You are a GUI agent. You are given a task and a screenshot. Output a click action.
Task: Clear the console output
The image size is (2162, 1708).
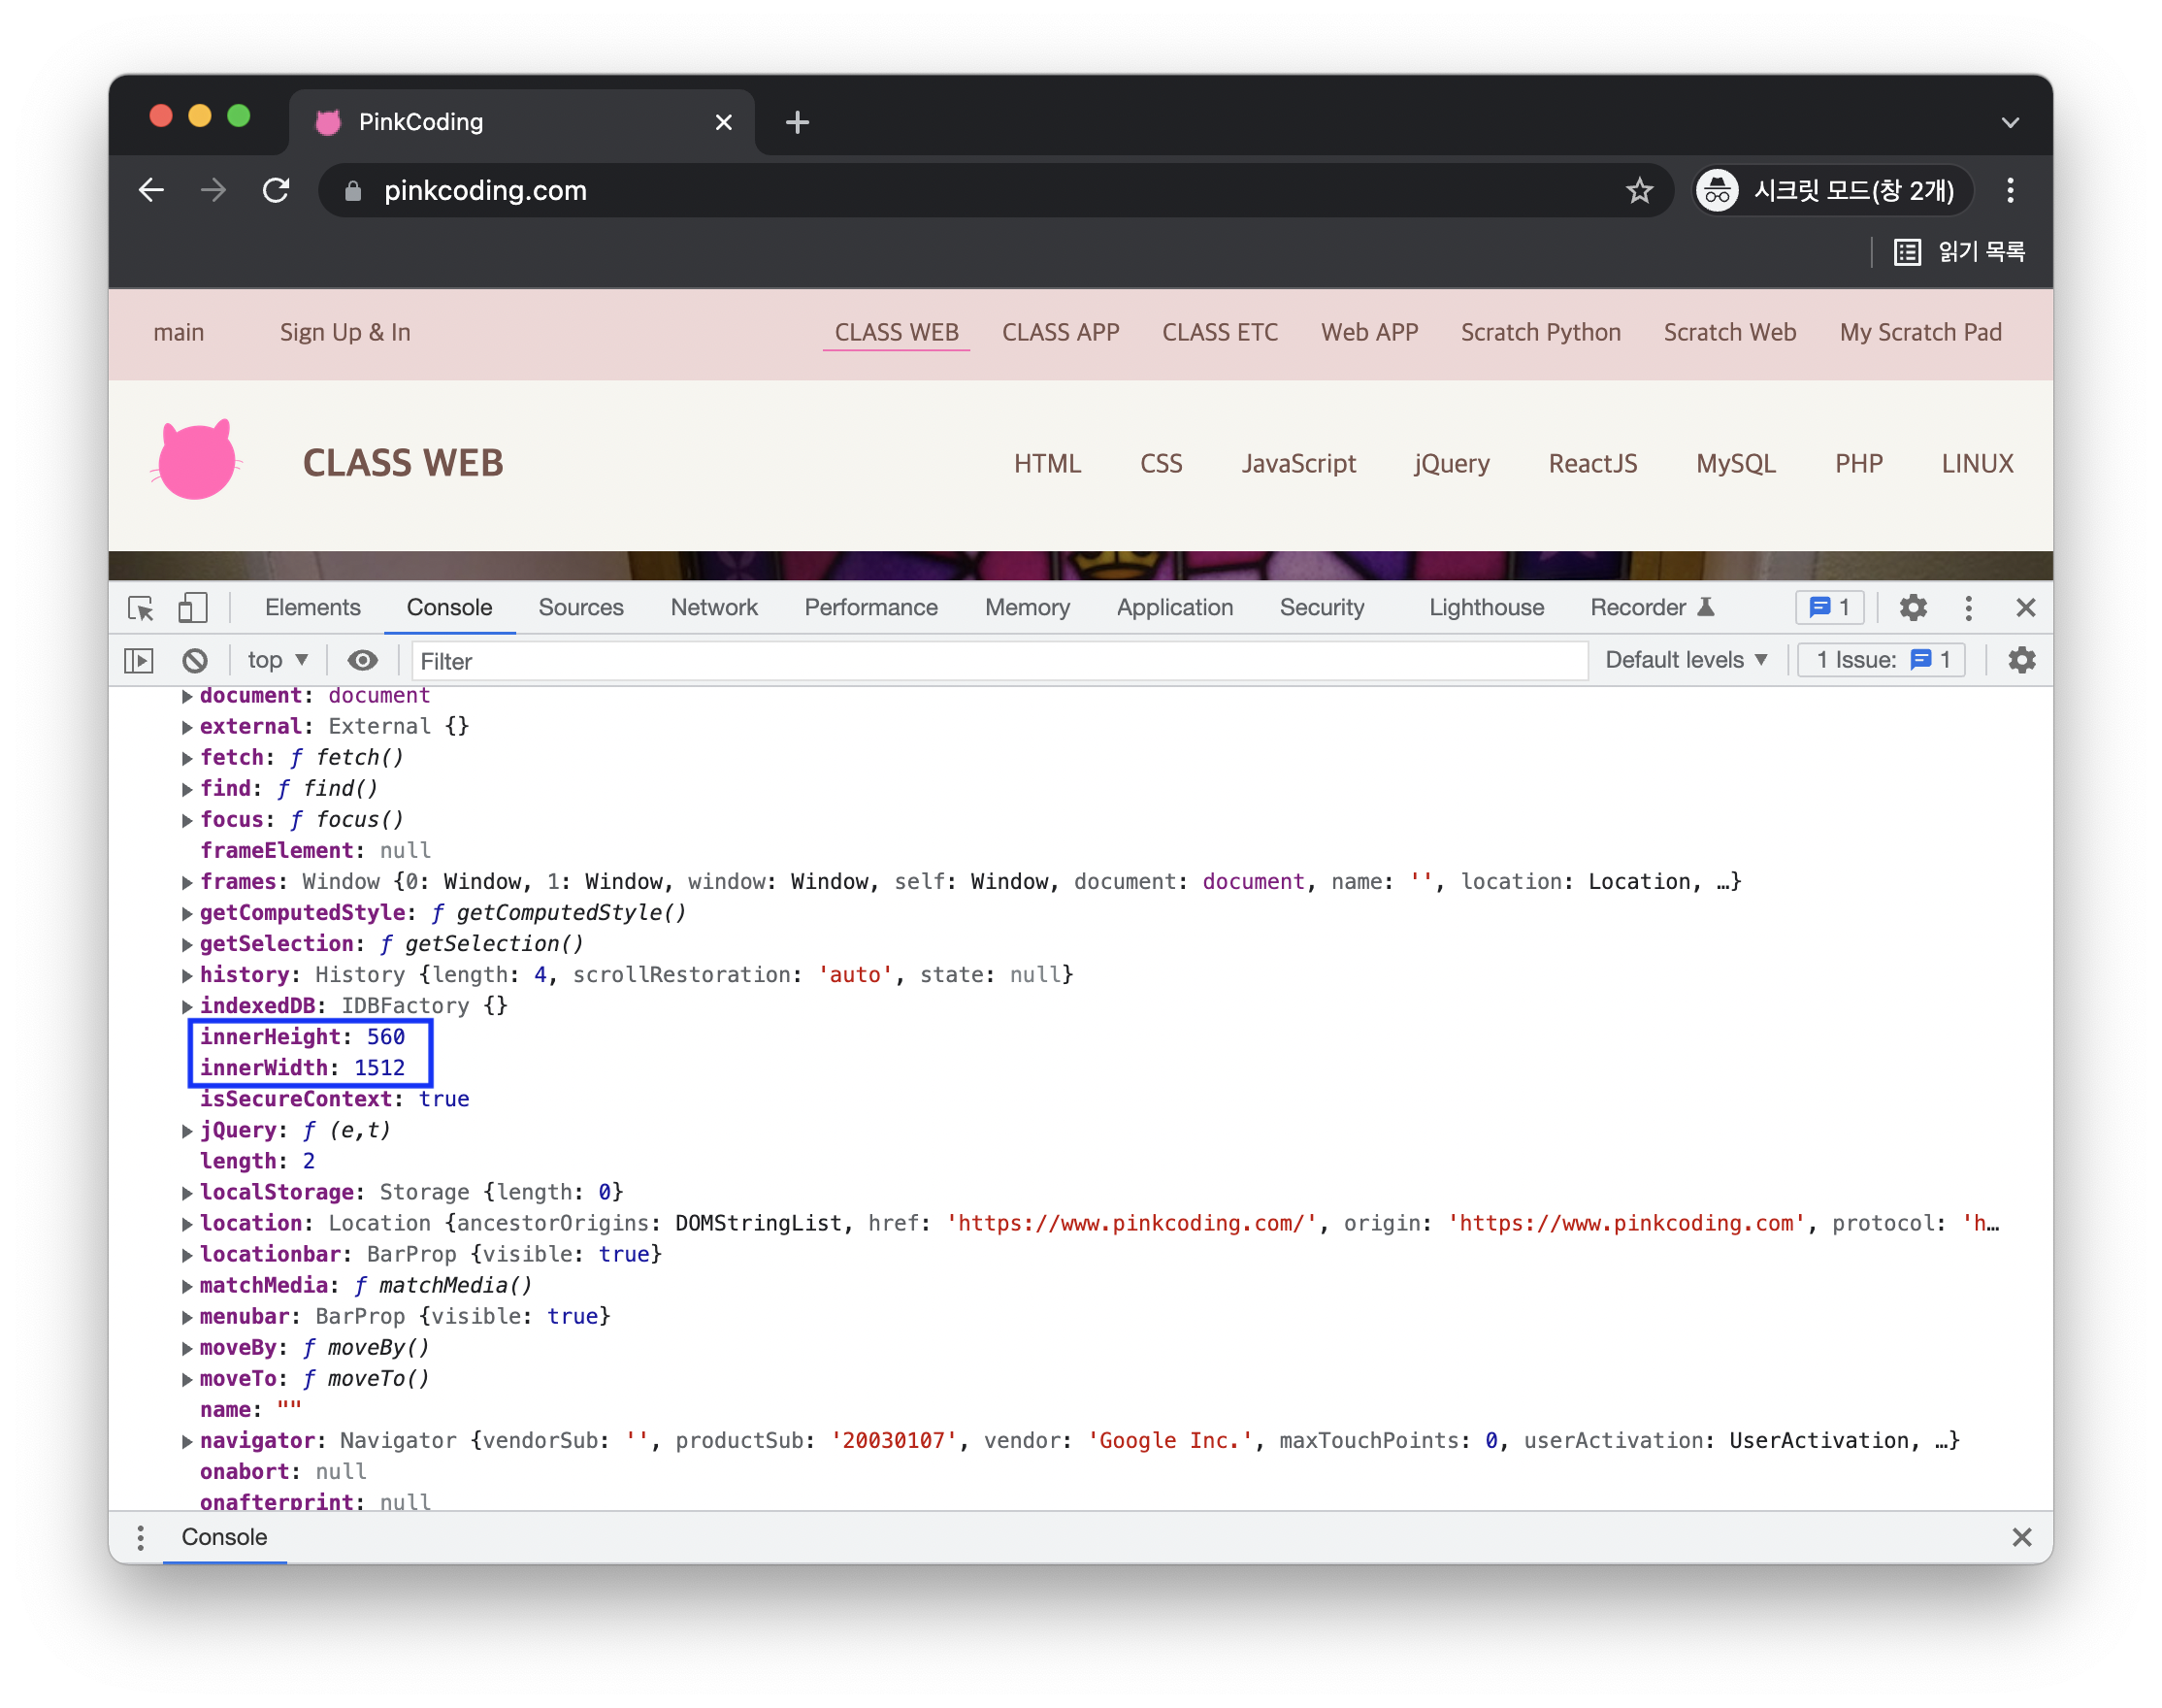tap(195, 660)
